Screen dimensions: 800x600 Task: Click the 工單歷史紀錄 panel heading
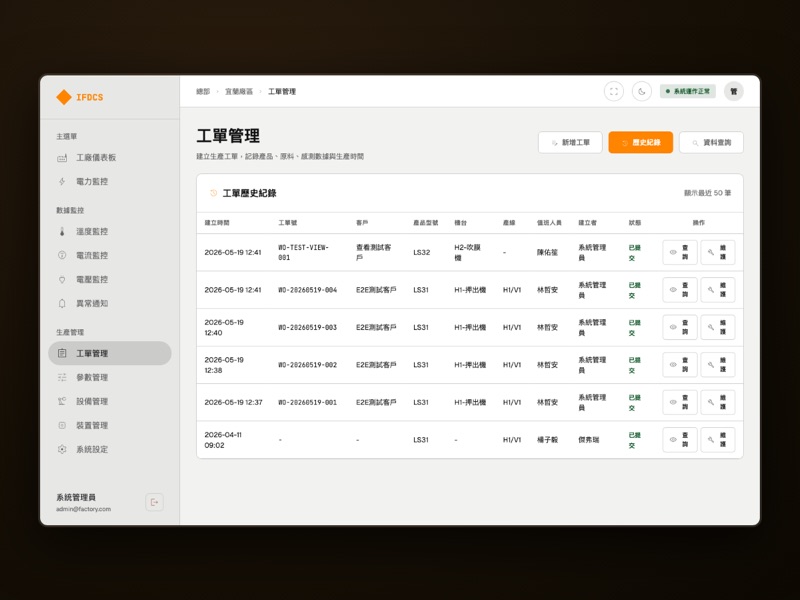[x=249, y=193]
